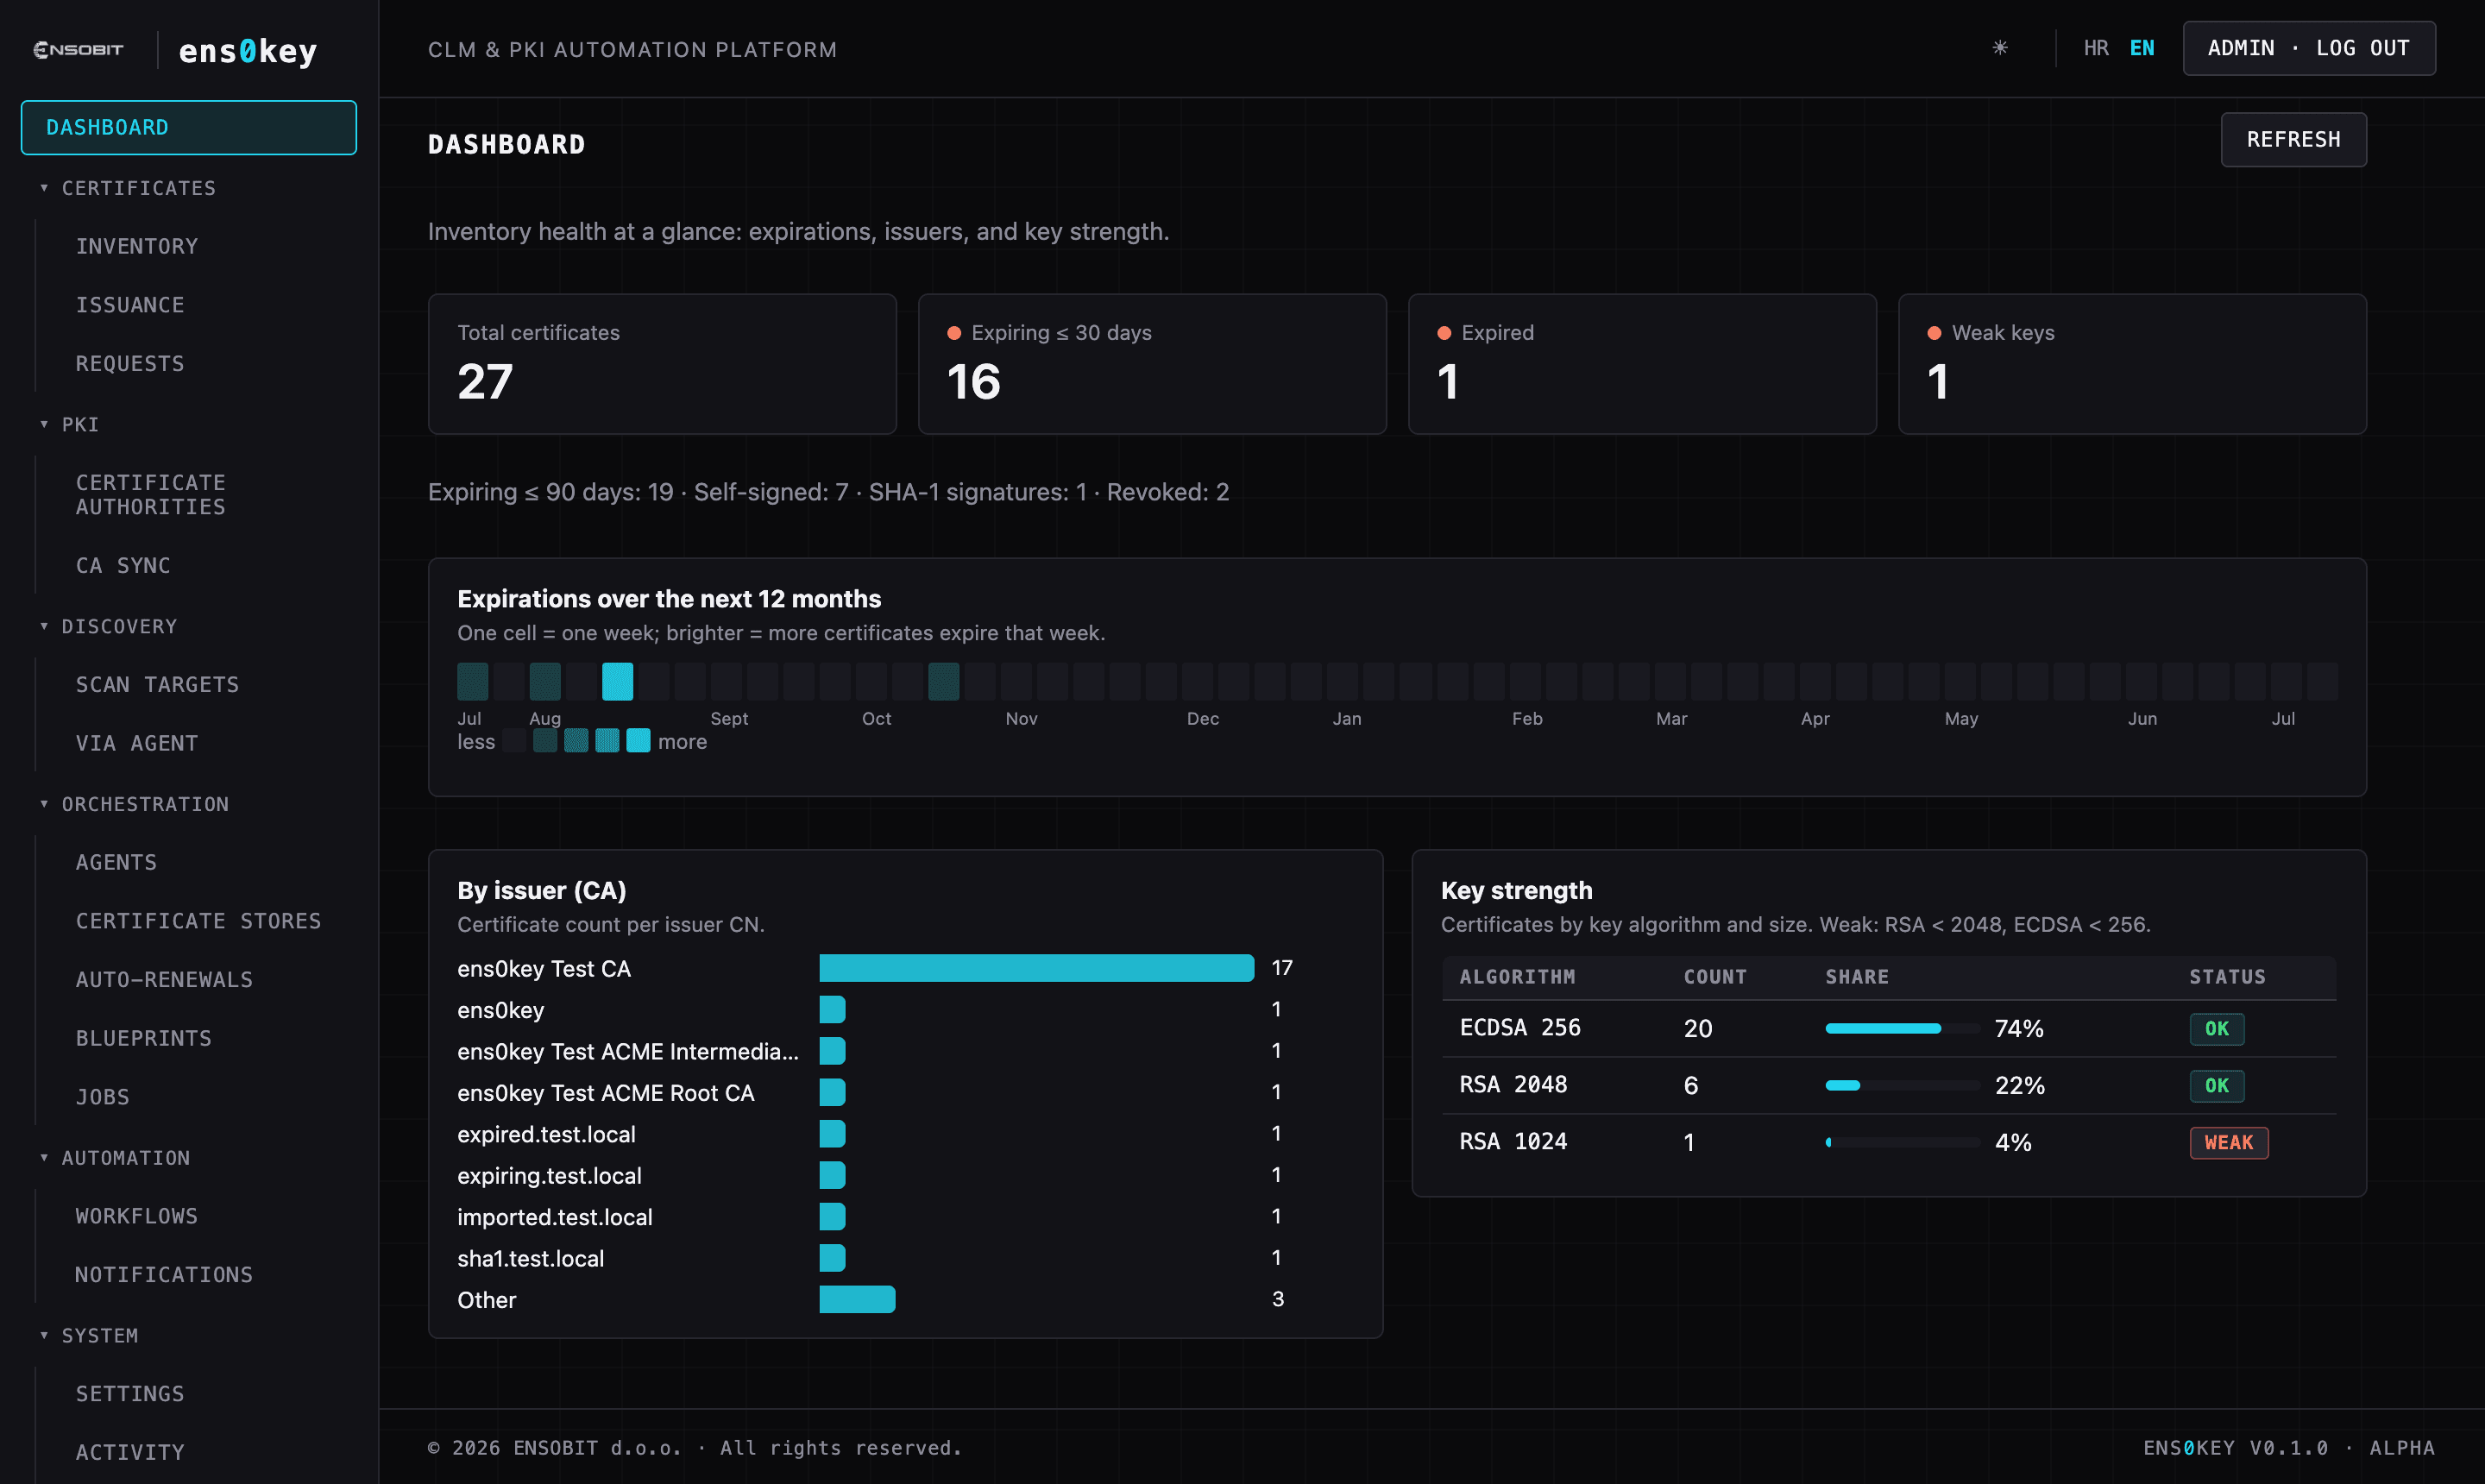This screenshot has height=1484, width=2485.
Task: Select the RSA 1024 row label
Action: coord(1513,1142)
